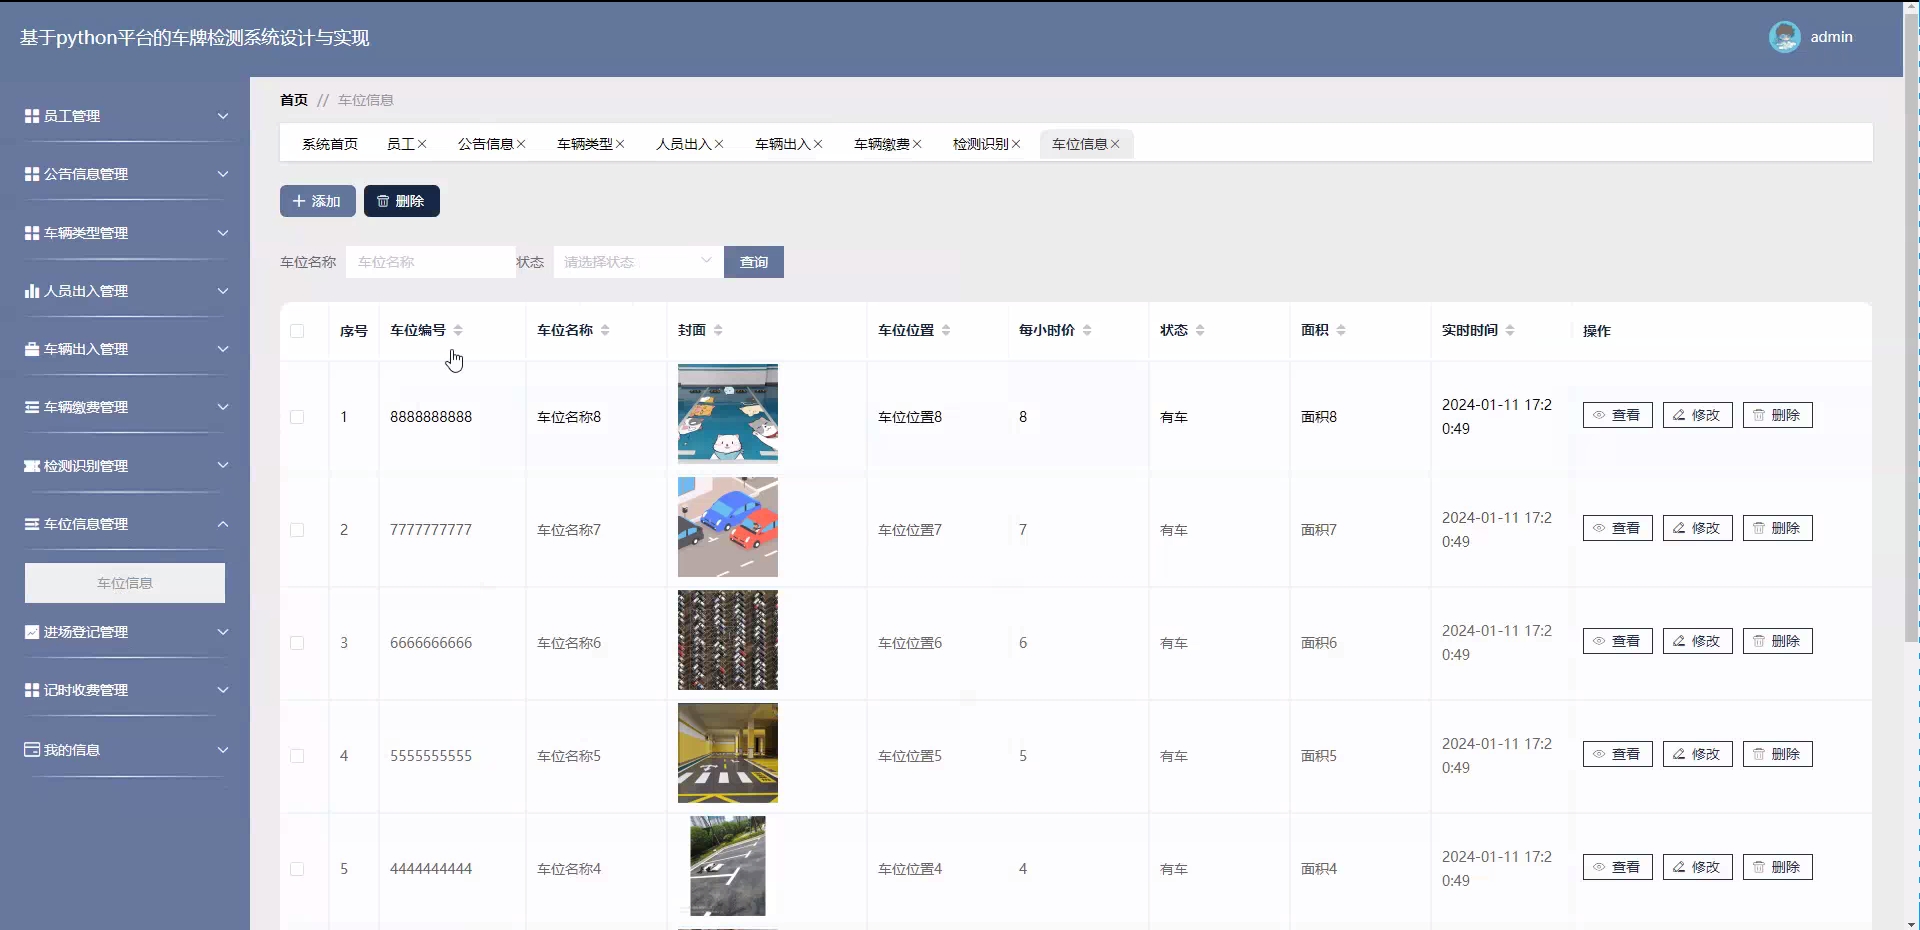Viewport: 1920px width, 930px height.
Task: Close the 车辆出入 tab
Action: (x=818, y=144)
